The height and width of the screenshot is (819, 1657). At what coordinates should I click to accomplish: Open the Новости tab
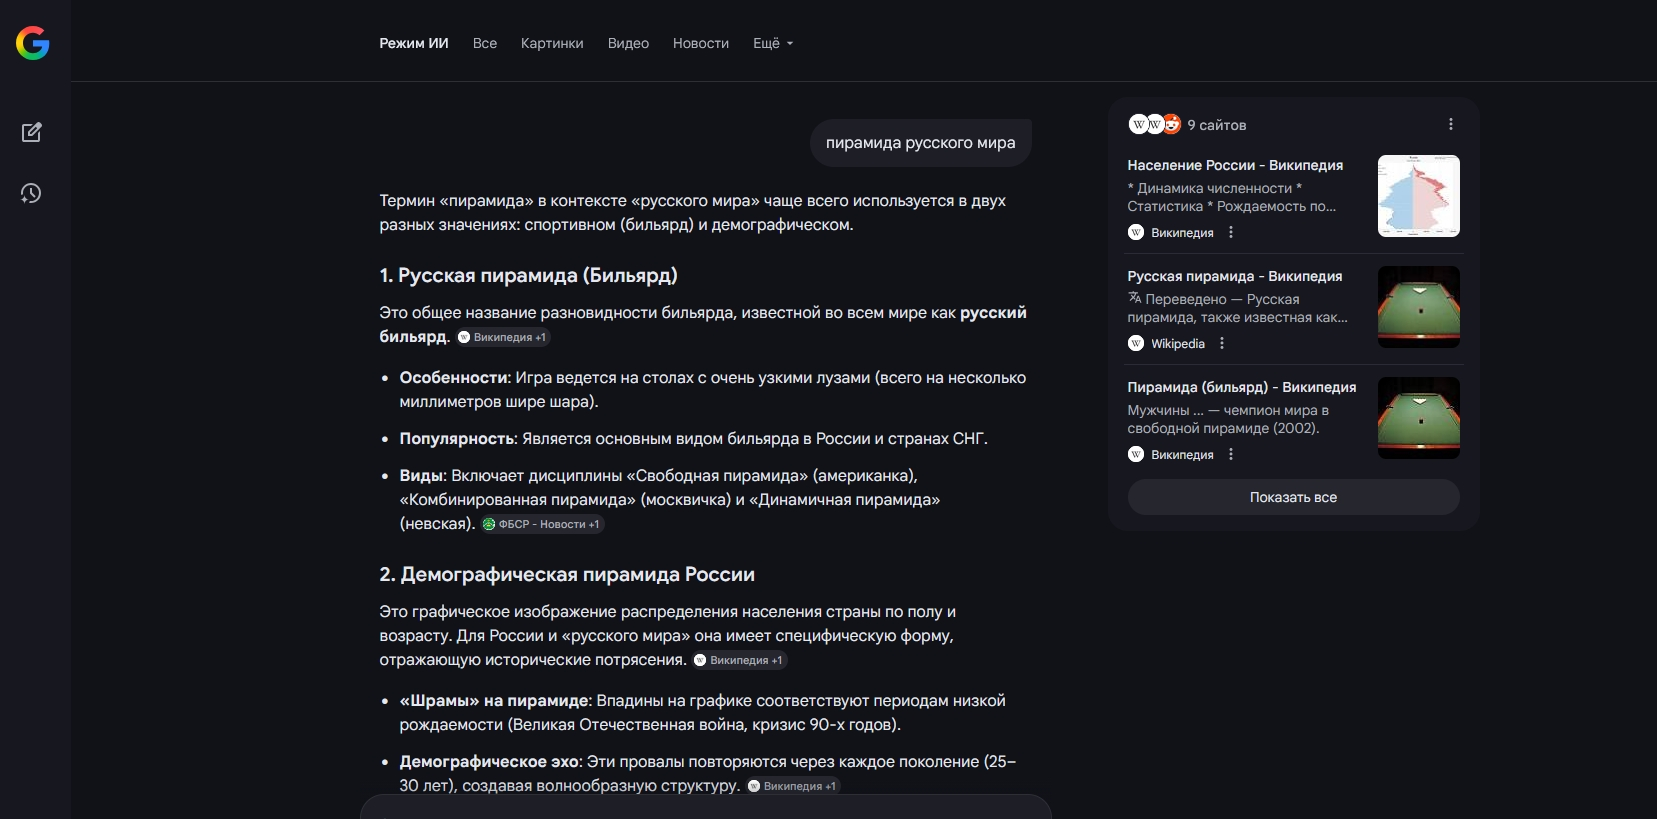click(x=700, y=43)
